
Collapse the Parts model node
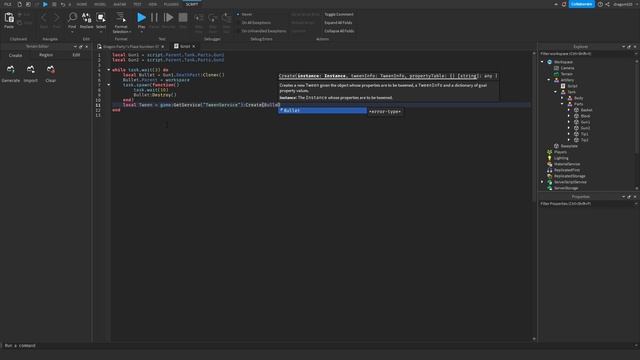562,104
